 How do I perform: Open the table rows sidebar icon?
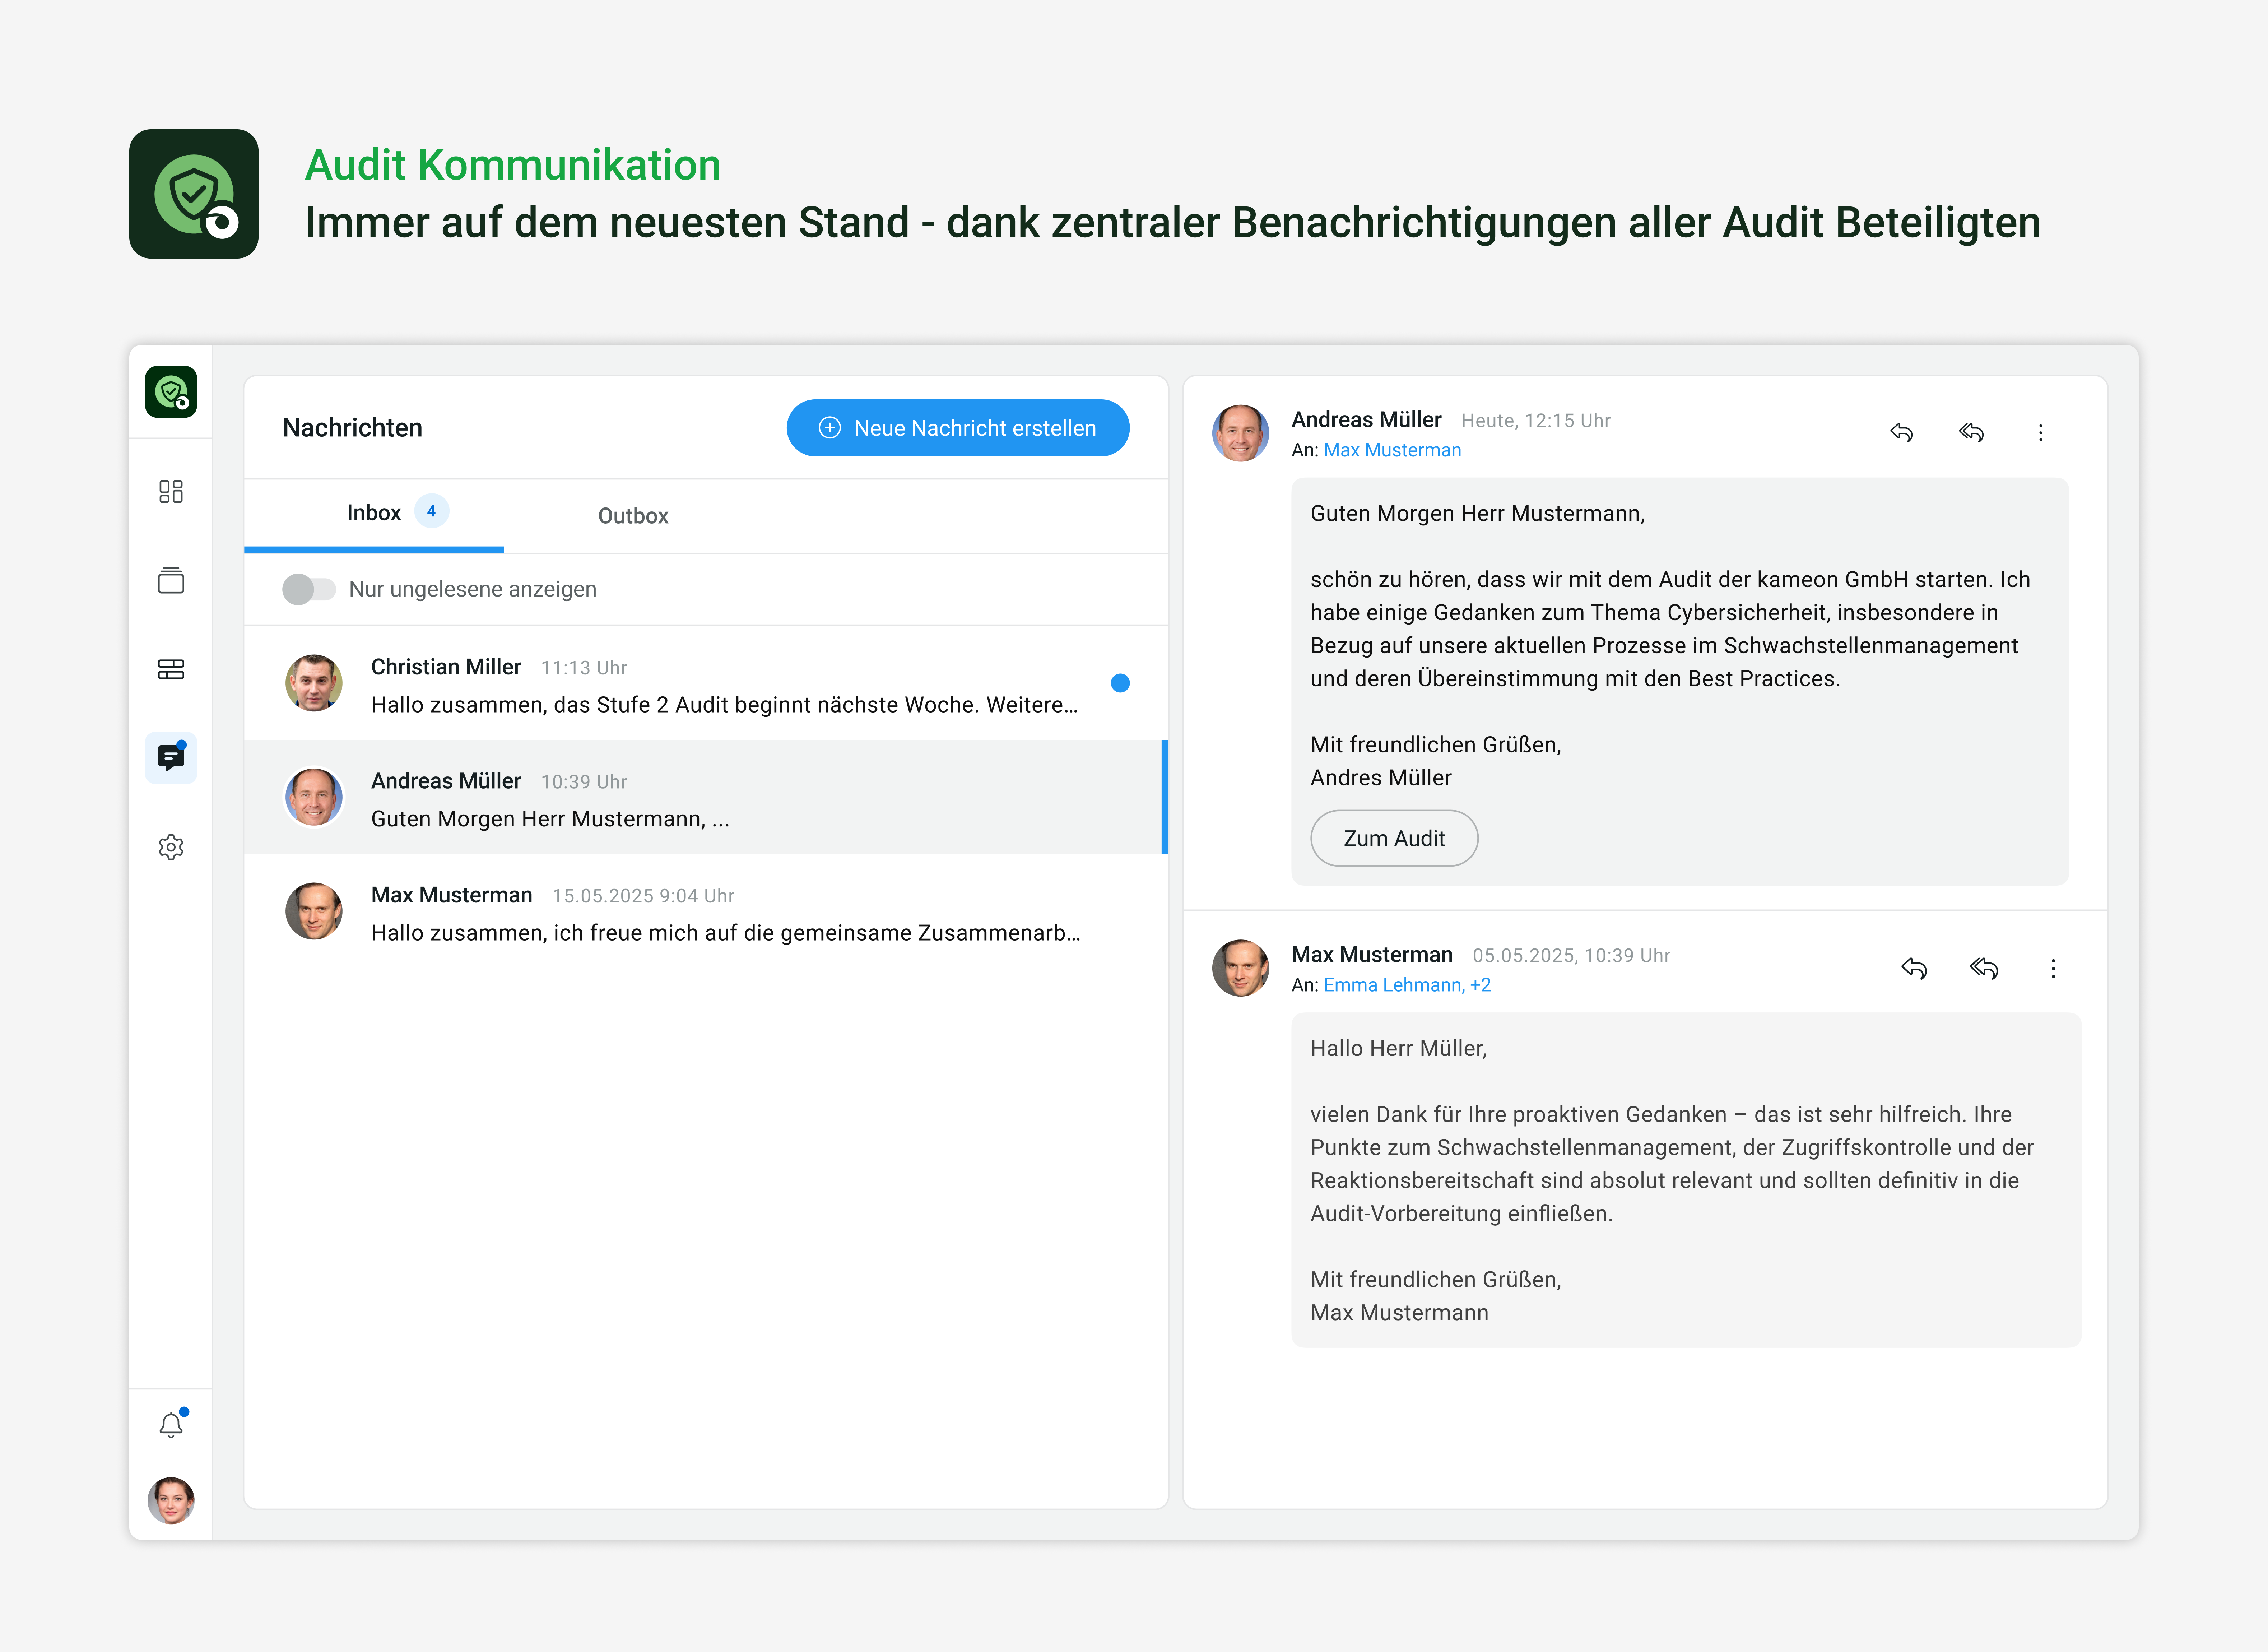tap(171, 669)
